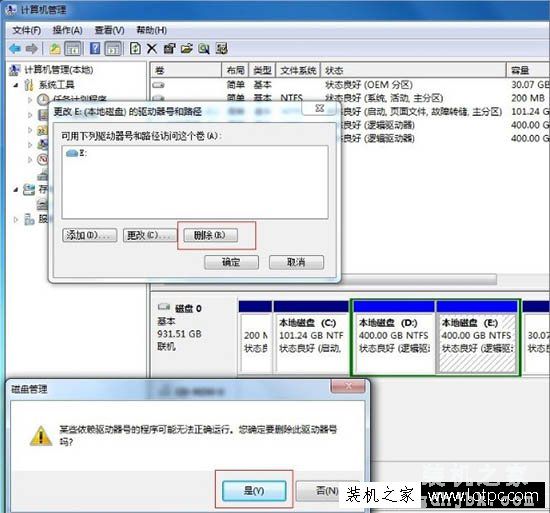
Task: Close the 磁盘管理 warning dialog
Action: [348, 386]
